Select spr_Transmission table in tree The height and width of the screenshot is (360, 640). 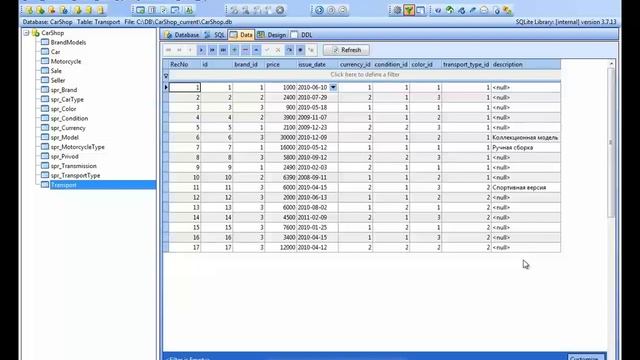[73, 166]
